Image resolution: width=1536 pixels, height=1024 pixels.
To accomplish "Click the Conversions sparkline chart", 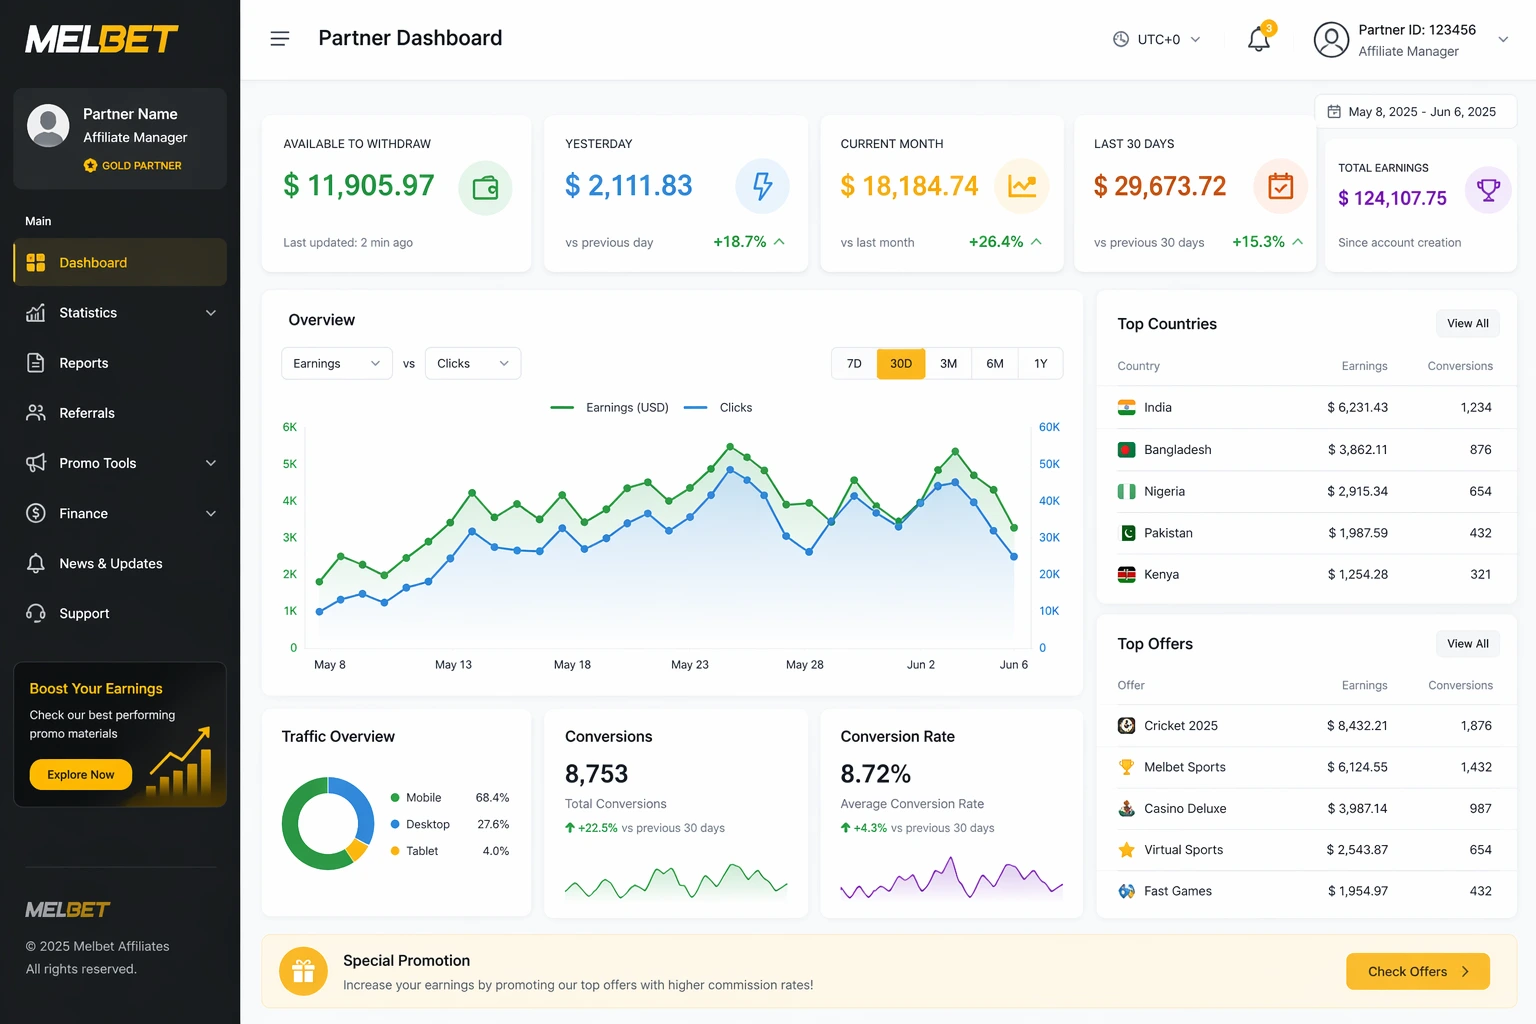I will click(676, 881).
